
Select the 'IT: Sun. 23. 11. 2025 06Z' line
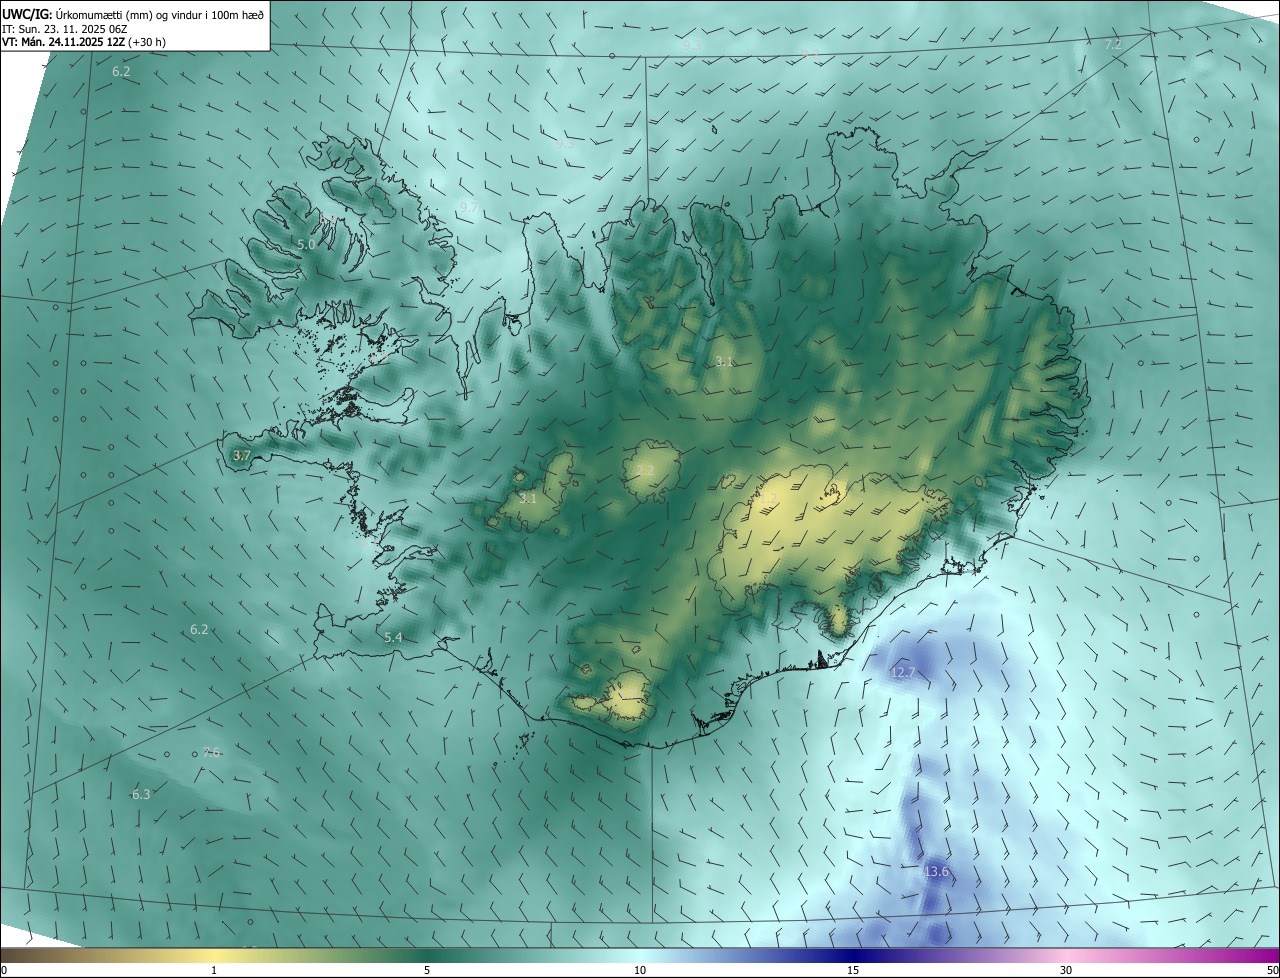66,28
